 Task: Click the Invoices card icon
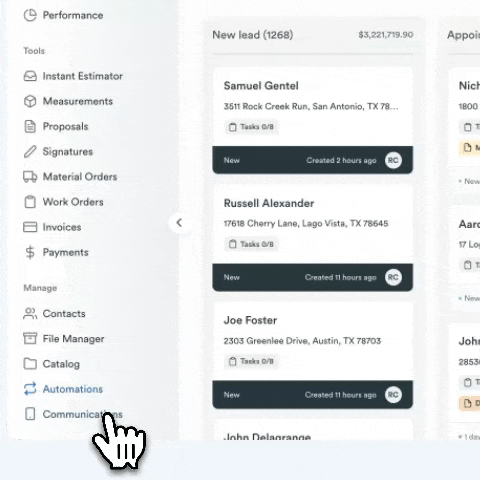point(30,227)
